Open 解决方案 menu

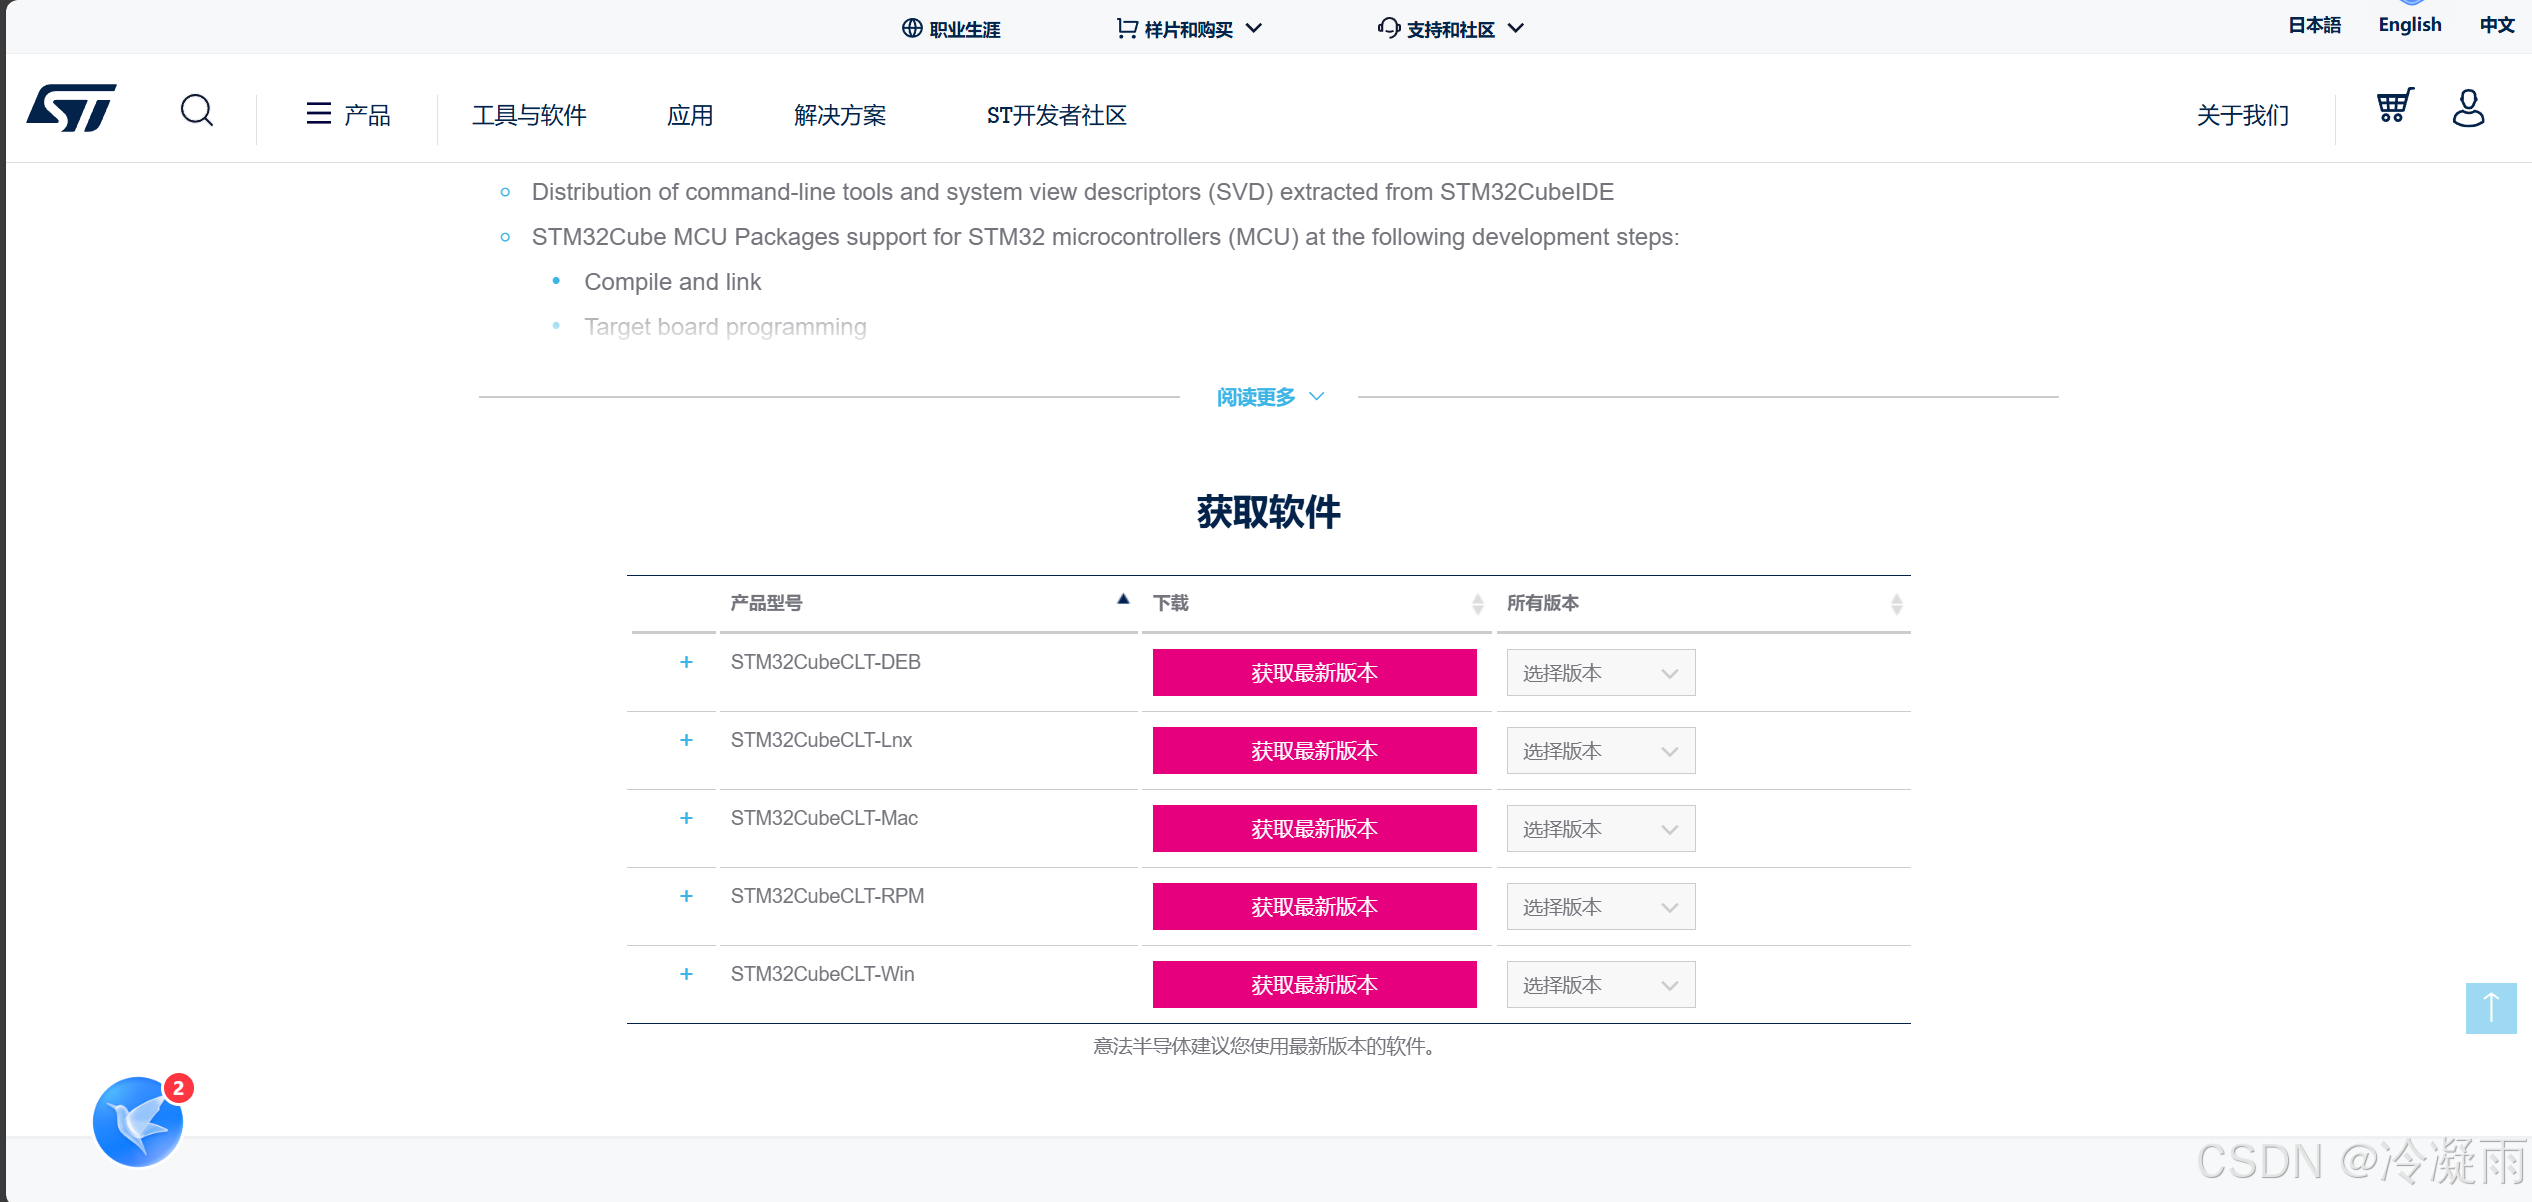(840, 115)
